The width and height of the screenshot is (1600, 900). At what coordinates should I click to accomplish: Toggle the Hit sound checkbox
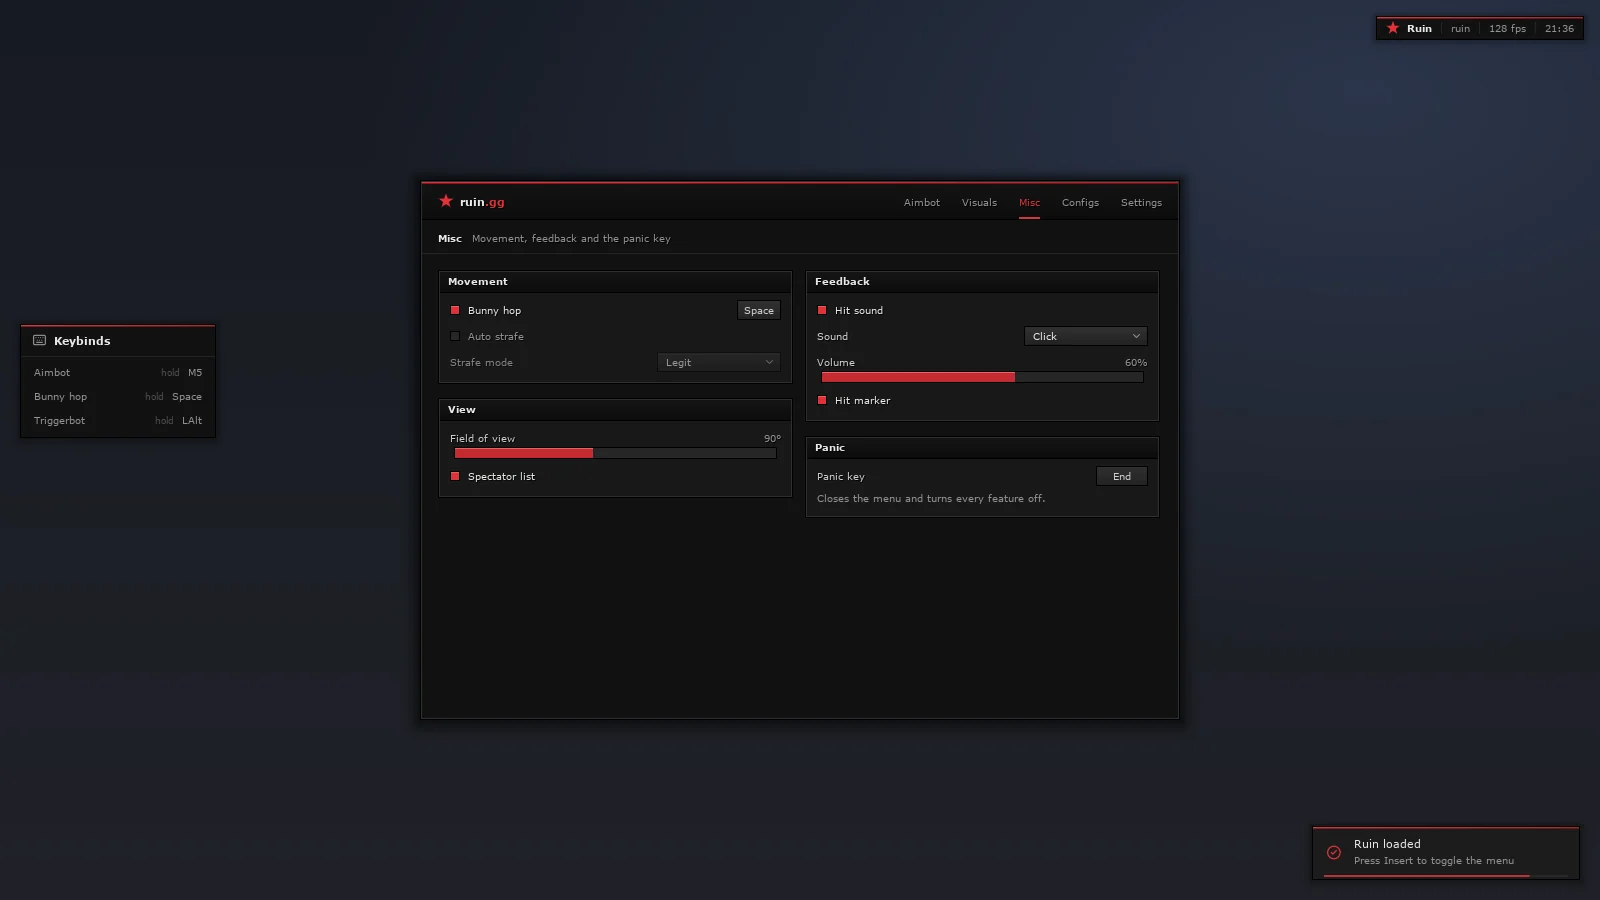pos(822,310)
